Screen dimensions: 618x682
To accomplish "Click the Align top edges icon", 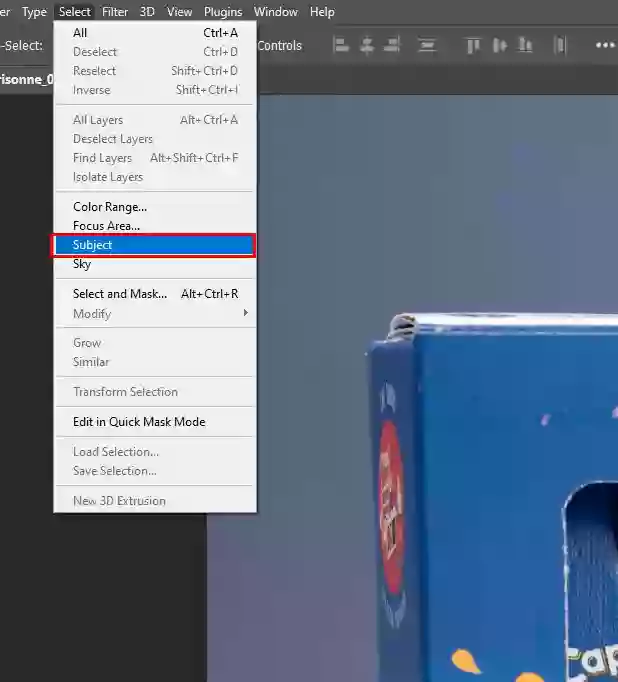I will [473, 45].
